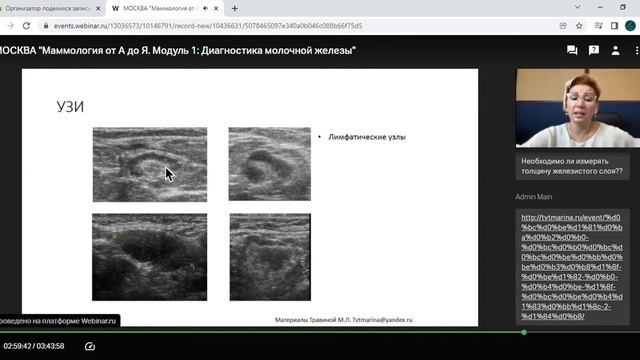The image size is (640, 360).
Task: Close the Организатор поделился tab
Action: (x=98, y=8)
